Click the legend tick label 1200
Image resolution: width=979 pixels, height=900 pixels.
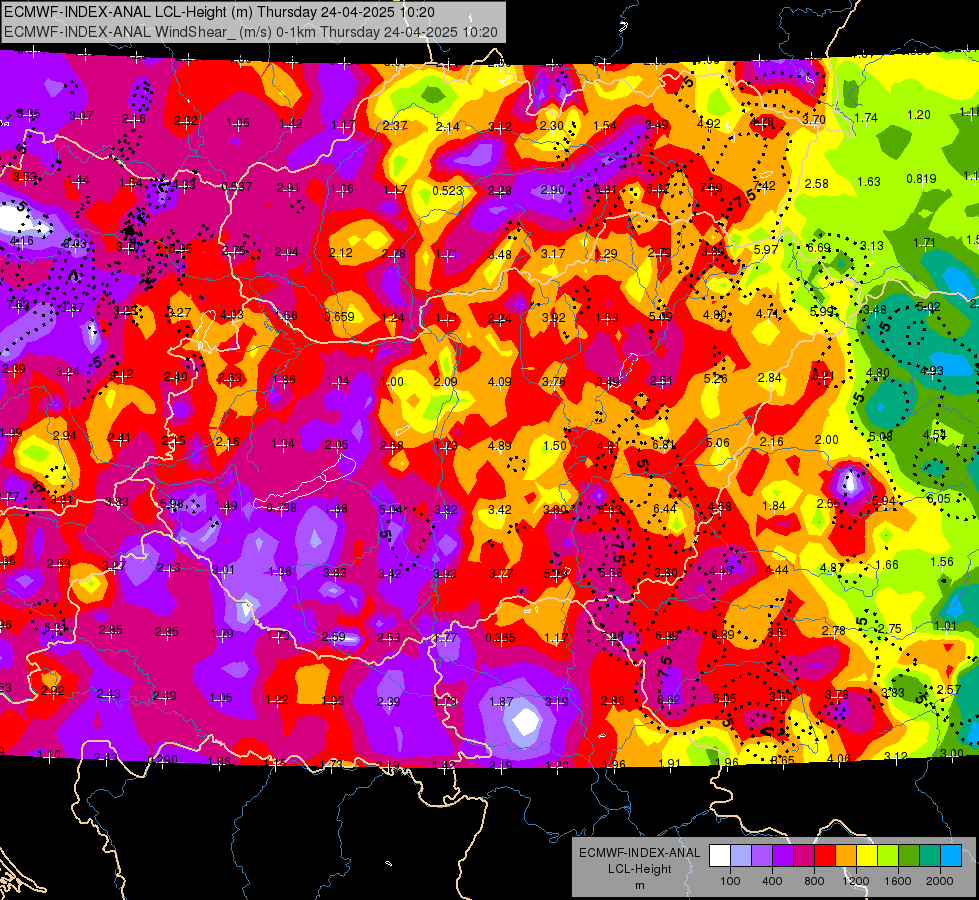pos(855,881)
